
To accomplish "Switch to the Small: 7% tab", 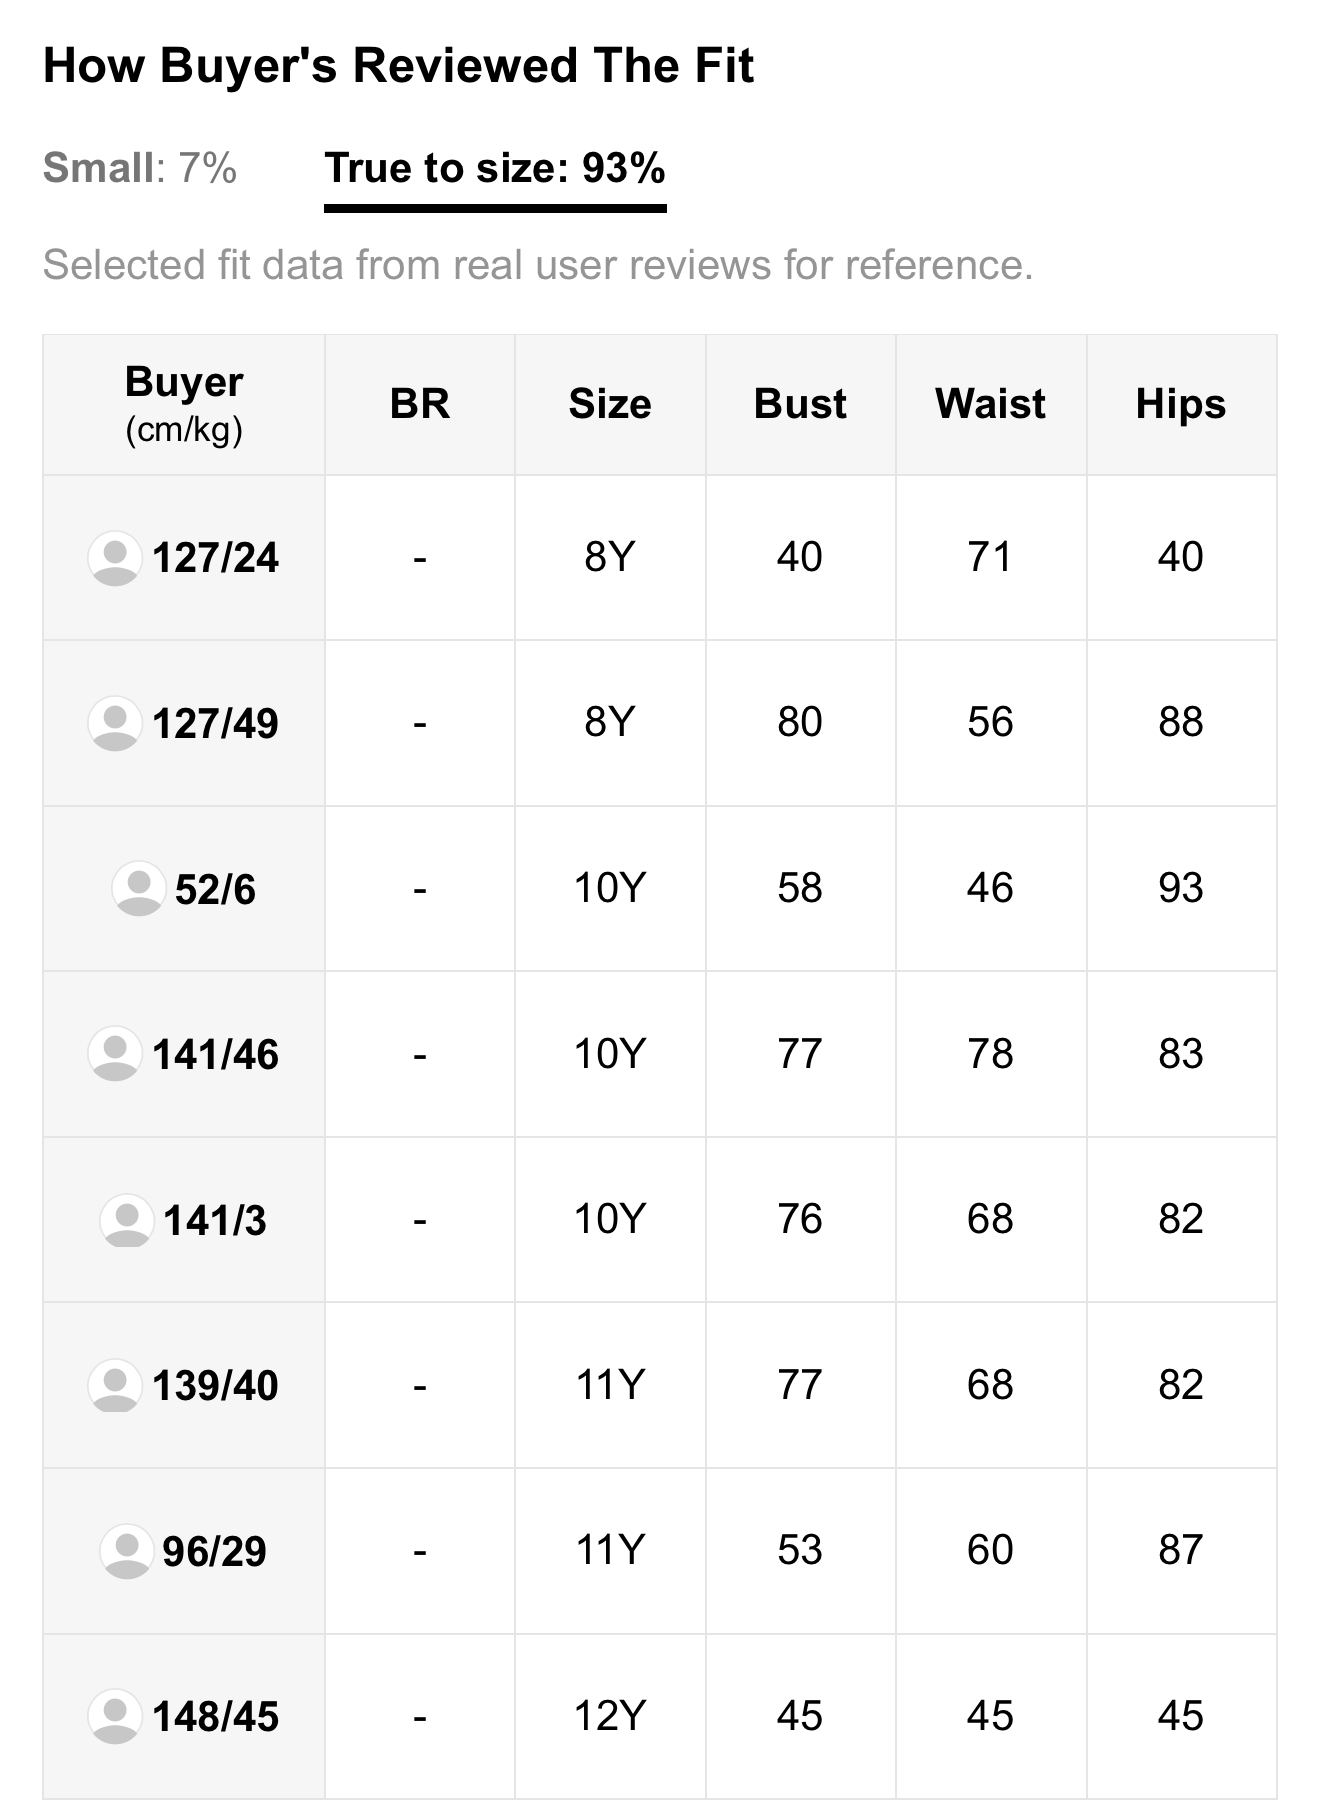I will (140, 168).
